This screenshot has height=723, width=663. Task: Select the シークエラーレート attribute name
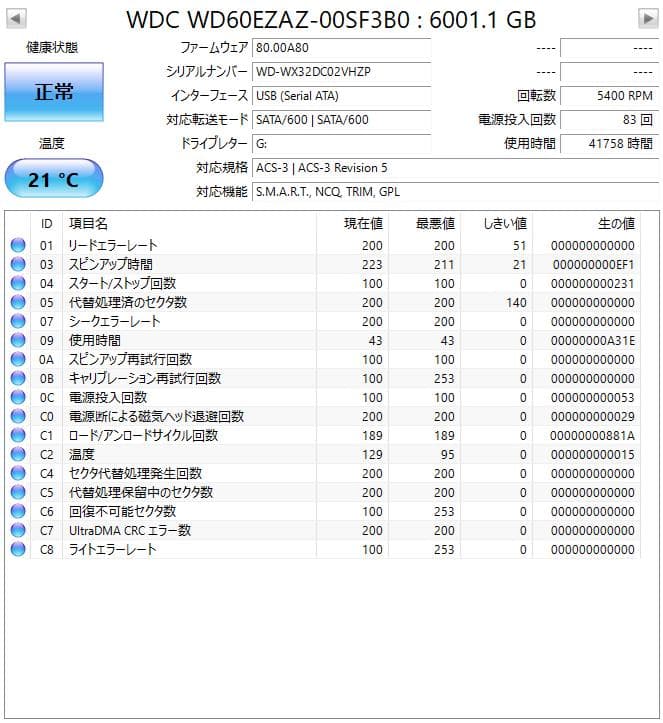[x=115, y=320]
